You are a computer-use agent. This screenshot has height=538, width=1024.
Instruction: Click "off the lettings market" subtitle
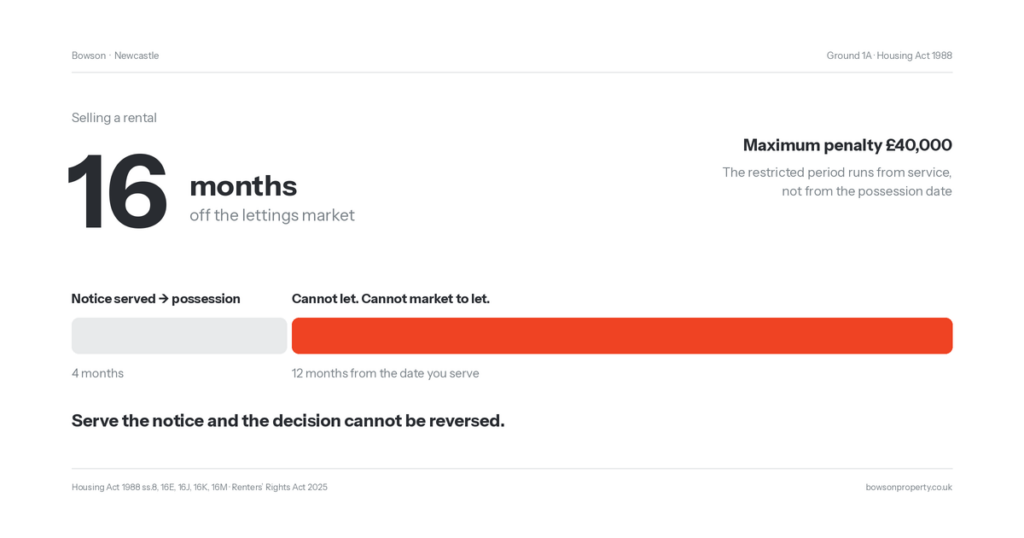272,215
